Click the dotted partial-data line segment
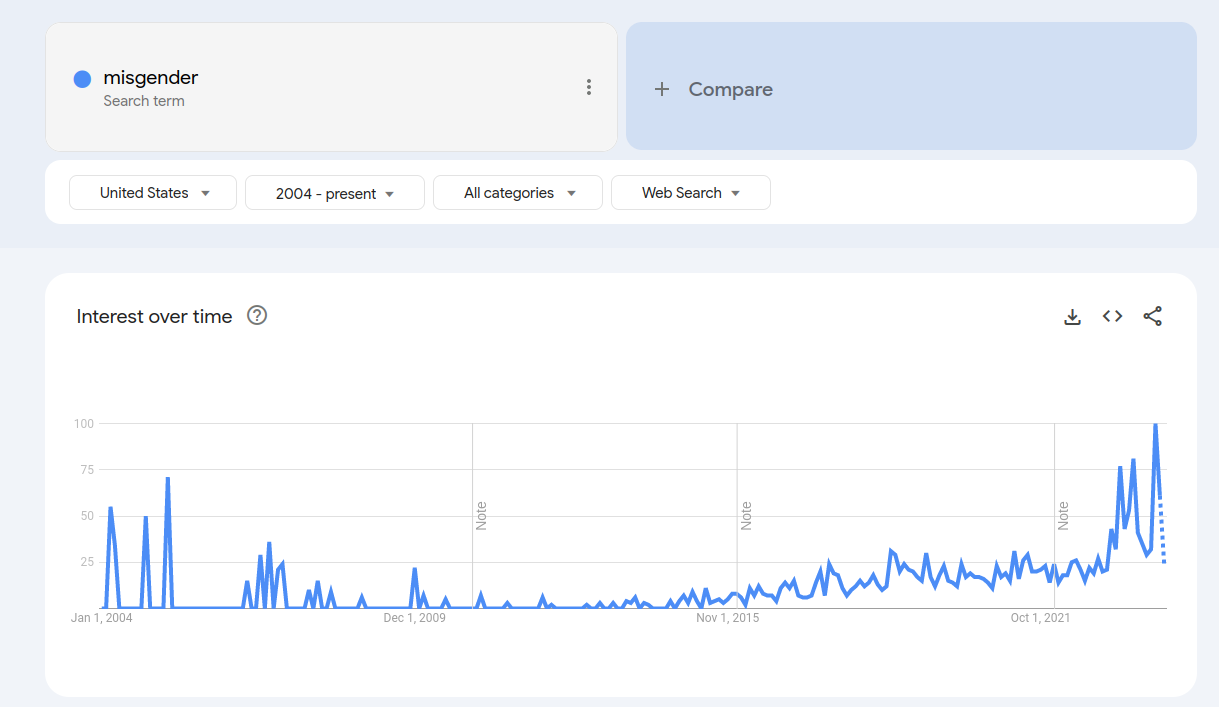 coord(1162,531)
